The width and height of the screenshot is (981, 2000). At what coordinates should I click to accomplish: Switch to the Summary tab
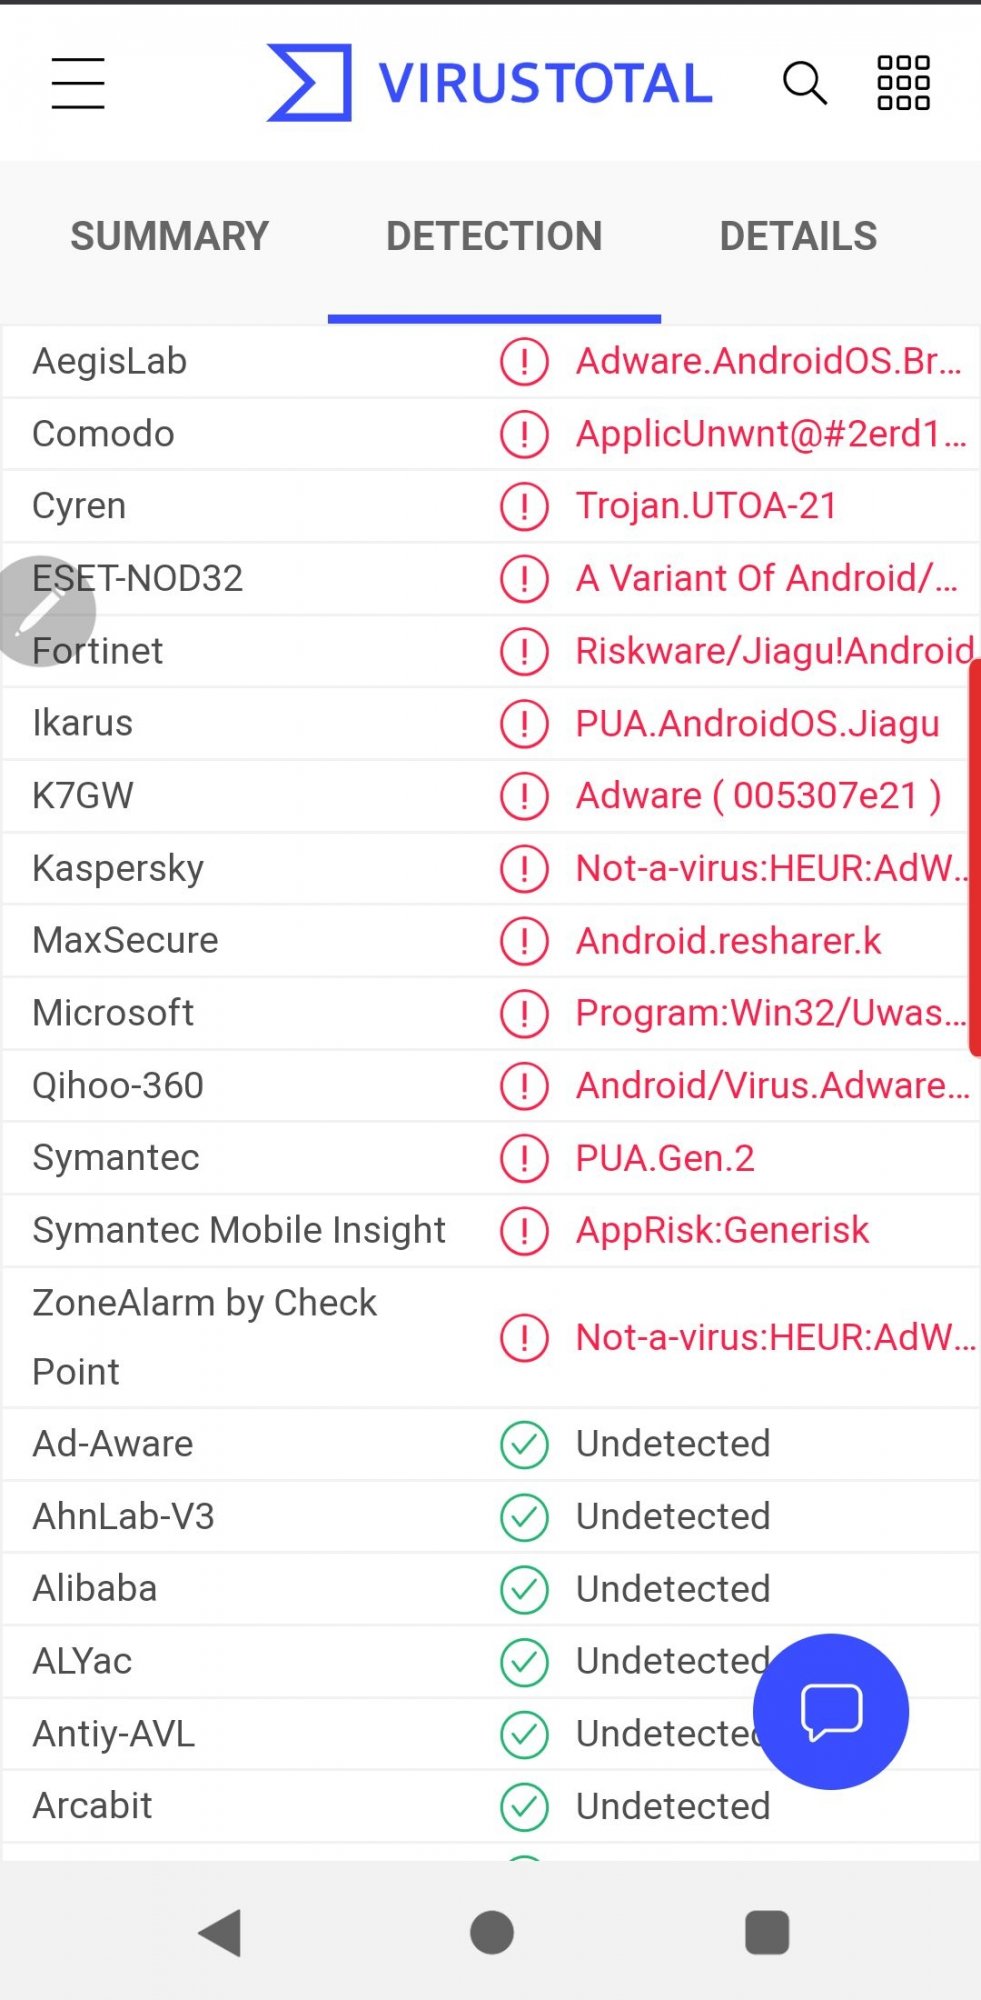tap(169, 237)
